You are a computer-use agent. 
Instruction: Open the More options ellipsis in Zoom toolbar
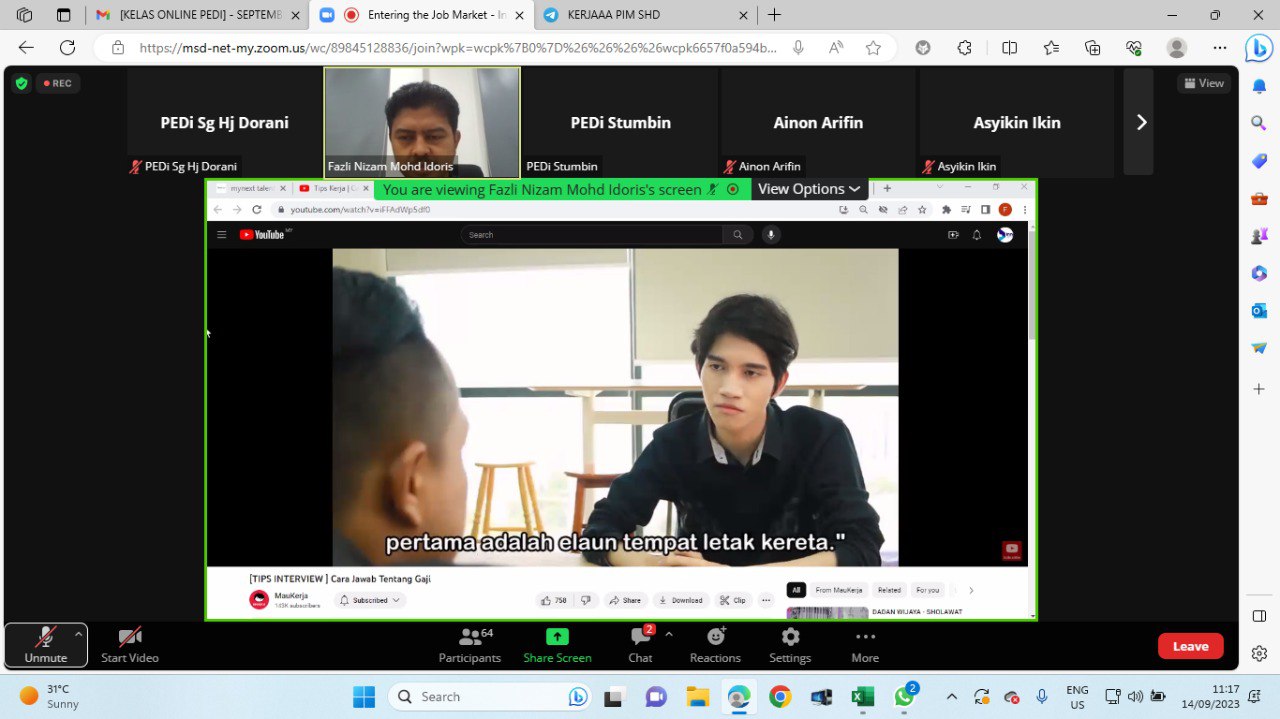click(x=865, y=645)
